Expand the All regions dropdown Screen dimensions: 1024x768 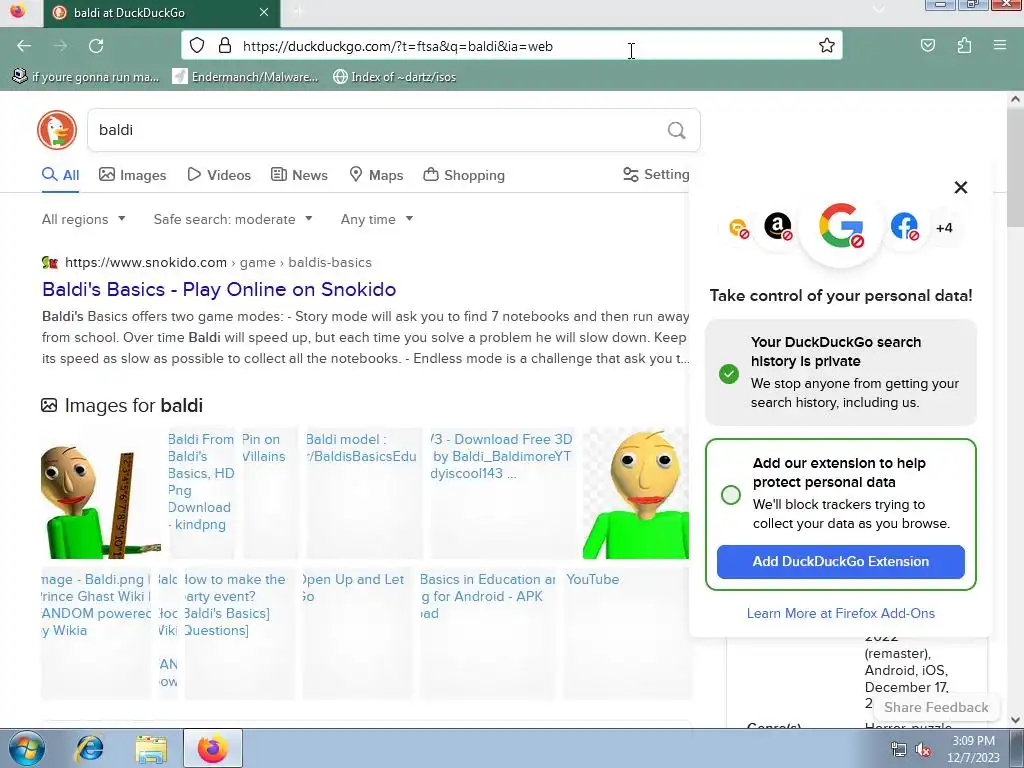[84, 219]
